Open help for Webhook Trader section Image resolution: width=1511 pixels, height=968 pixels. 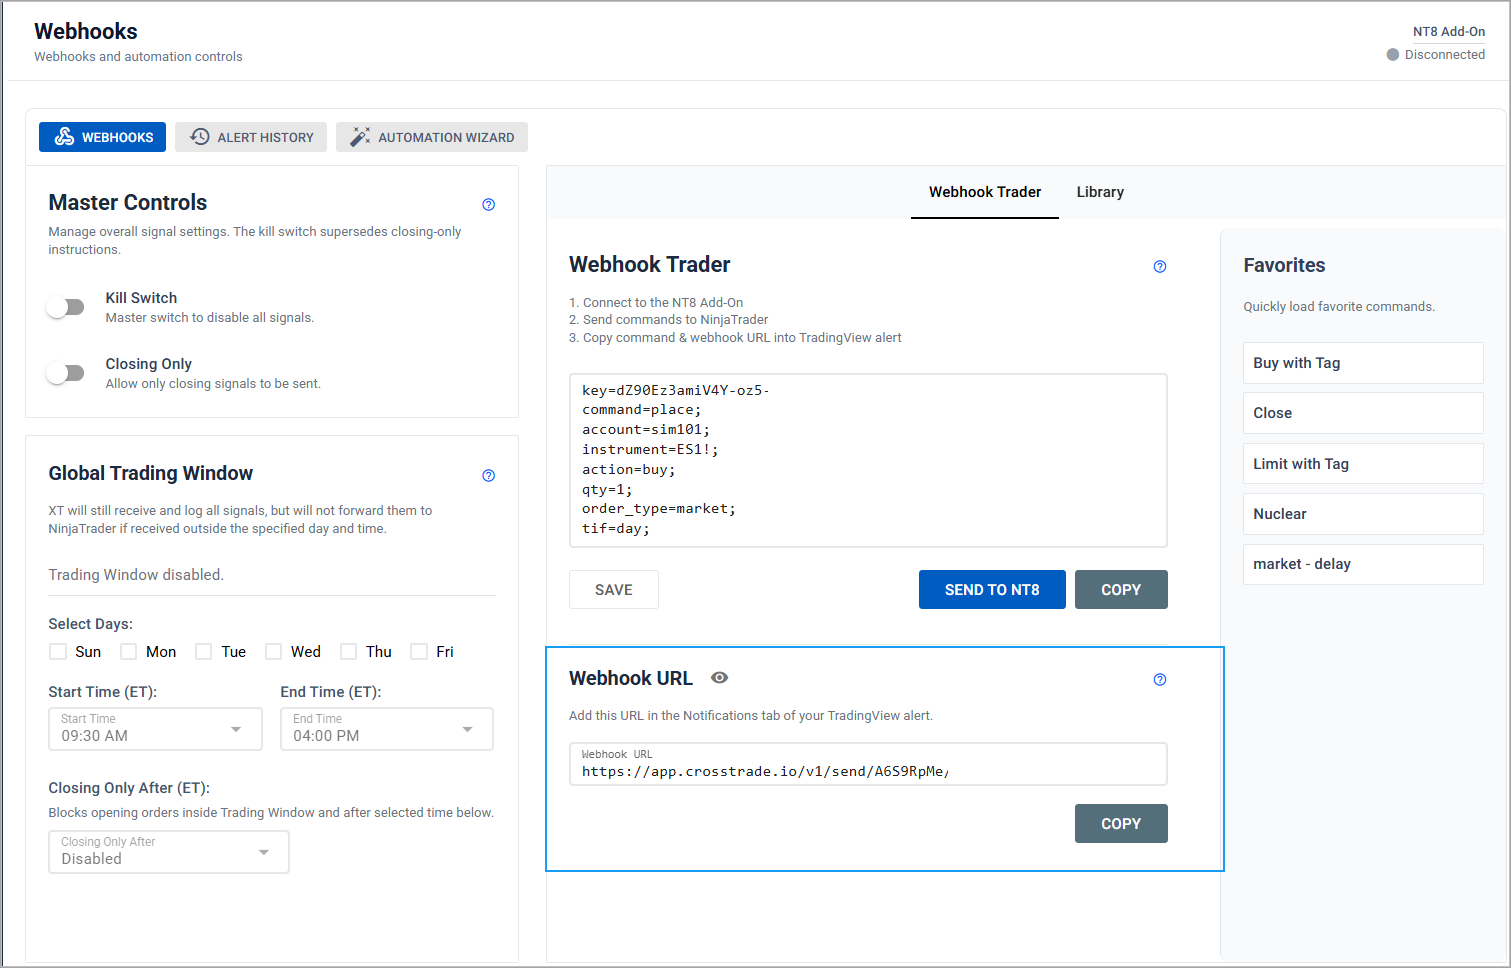(x=1159, y=267)
